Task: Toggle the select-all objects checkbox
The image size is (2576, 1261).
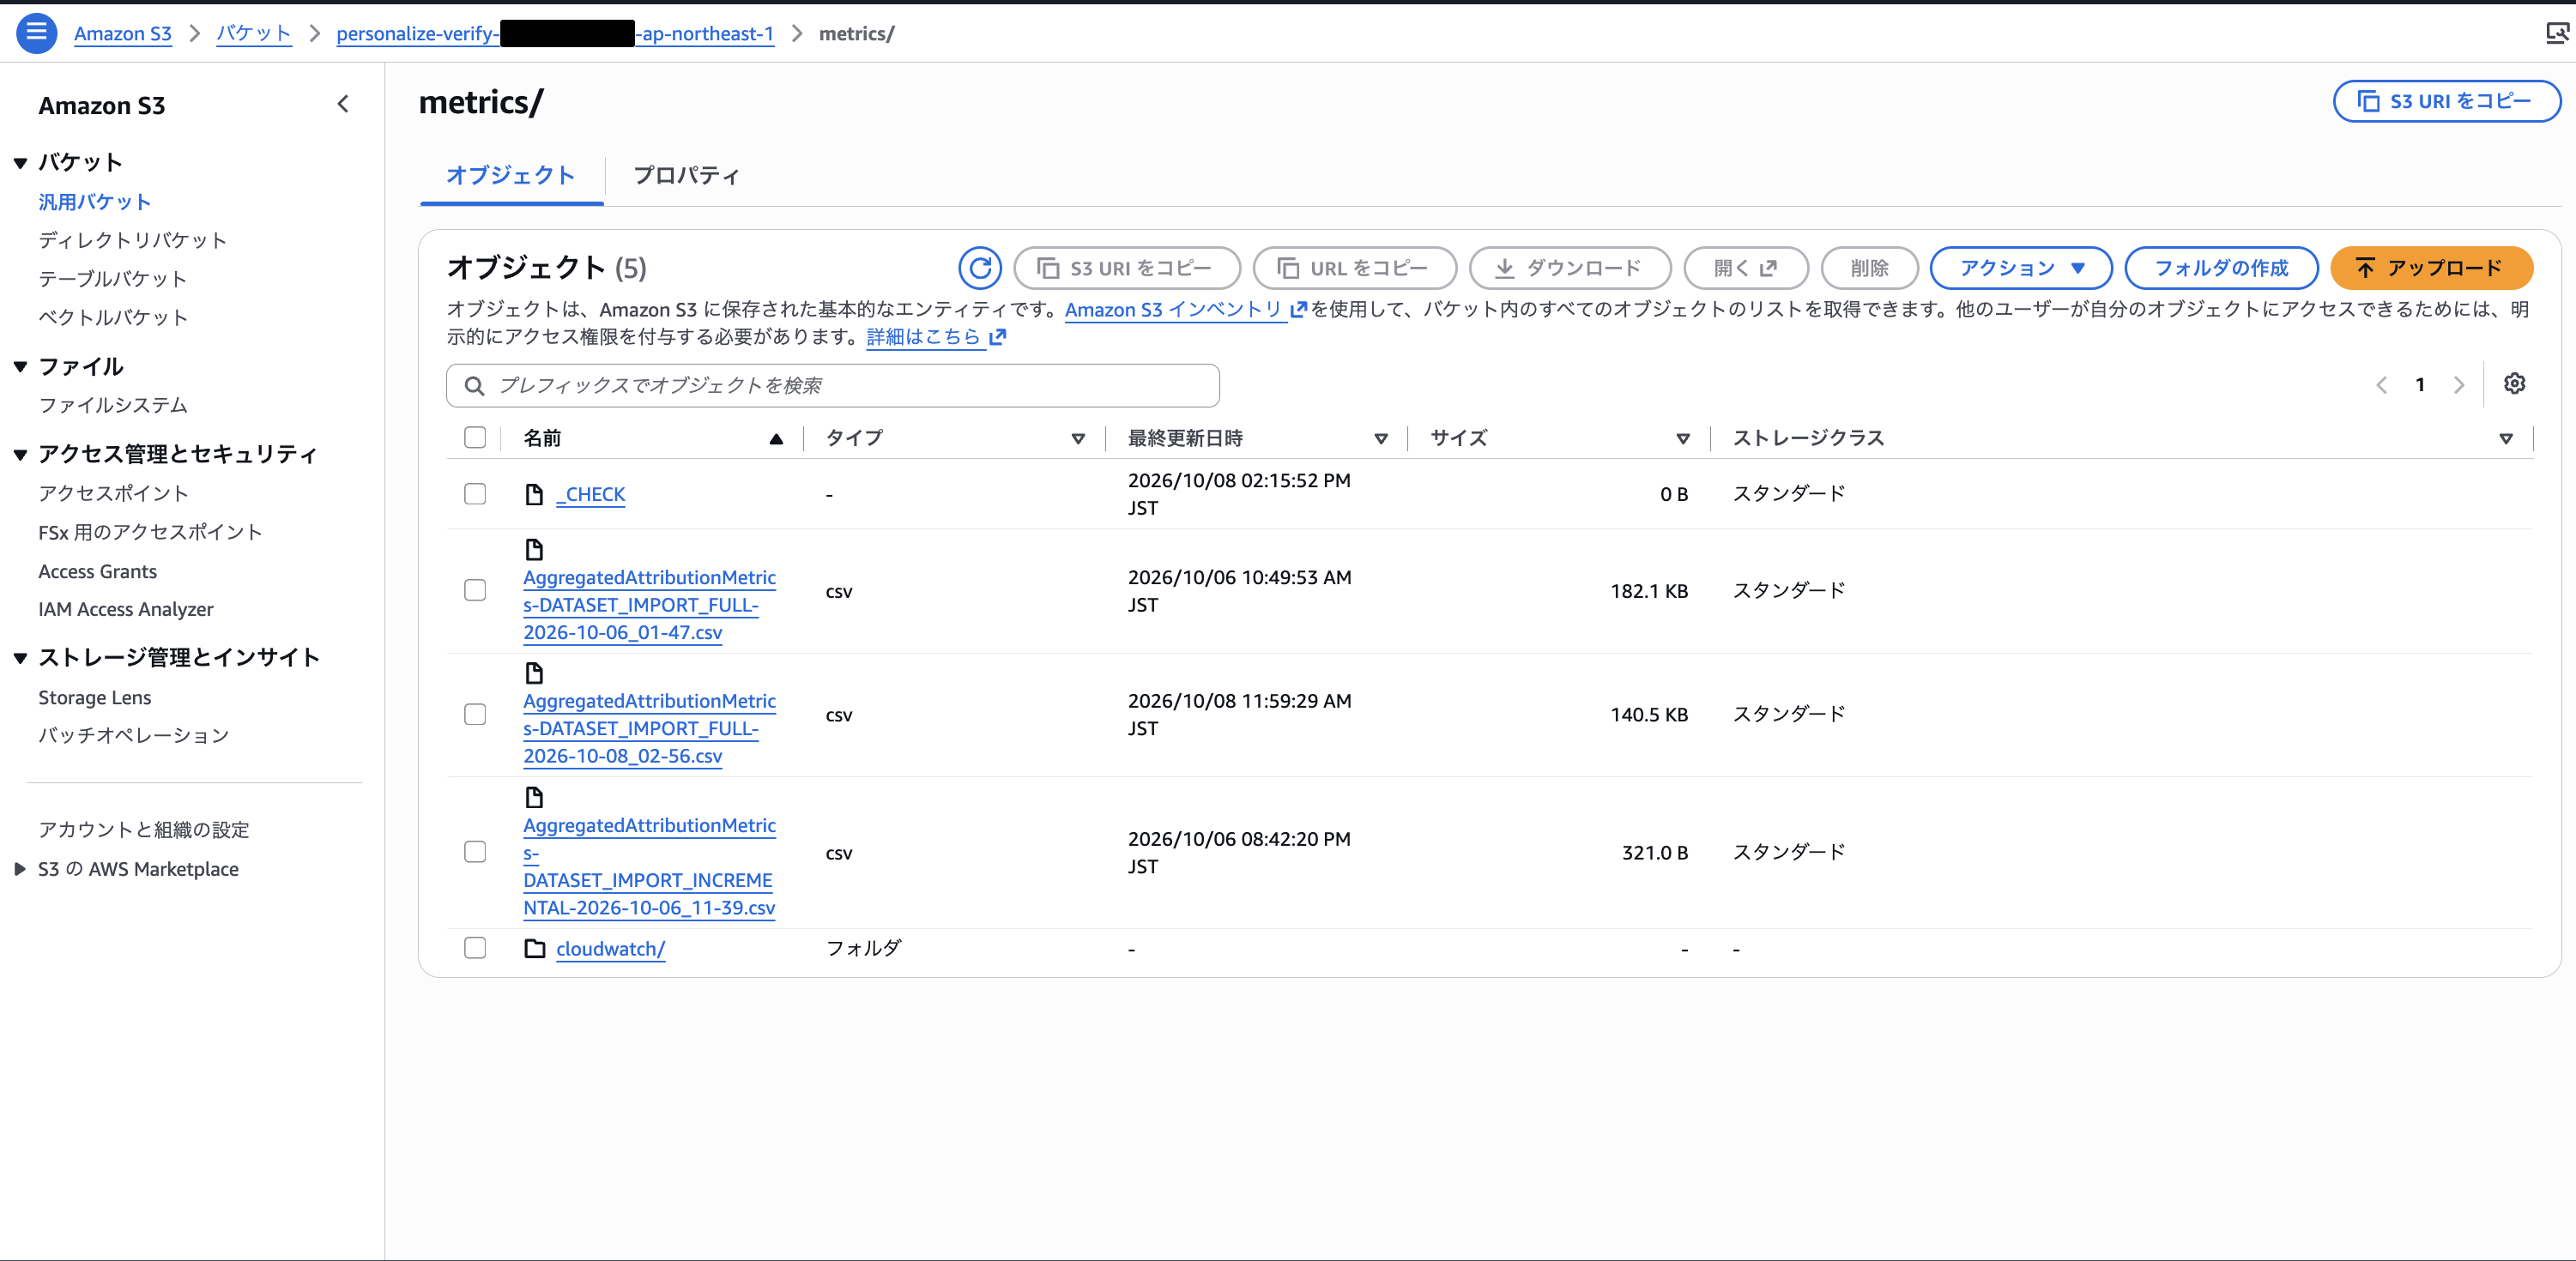Action: (475, 438)
